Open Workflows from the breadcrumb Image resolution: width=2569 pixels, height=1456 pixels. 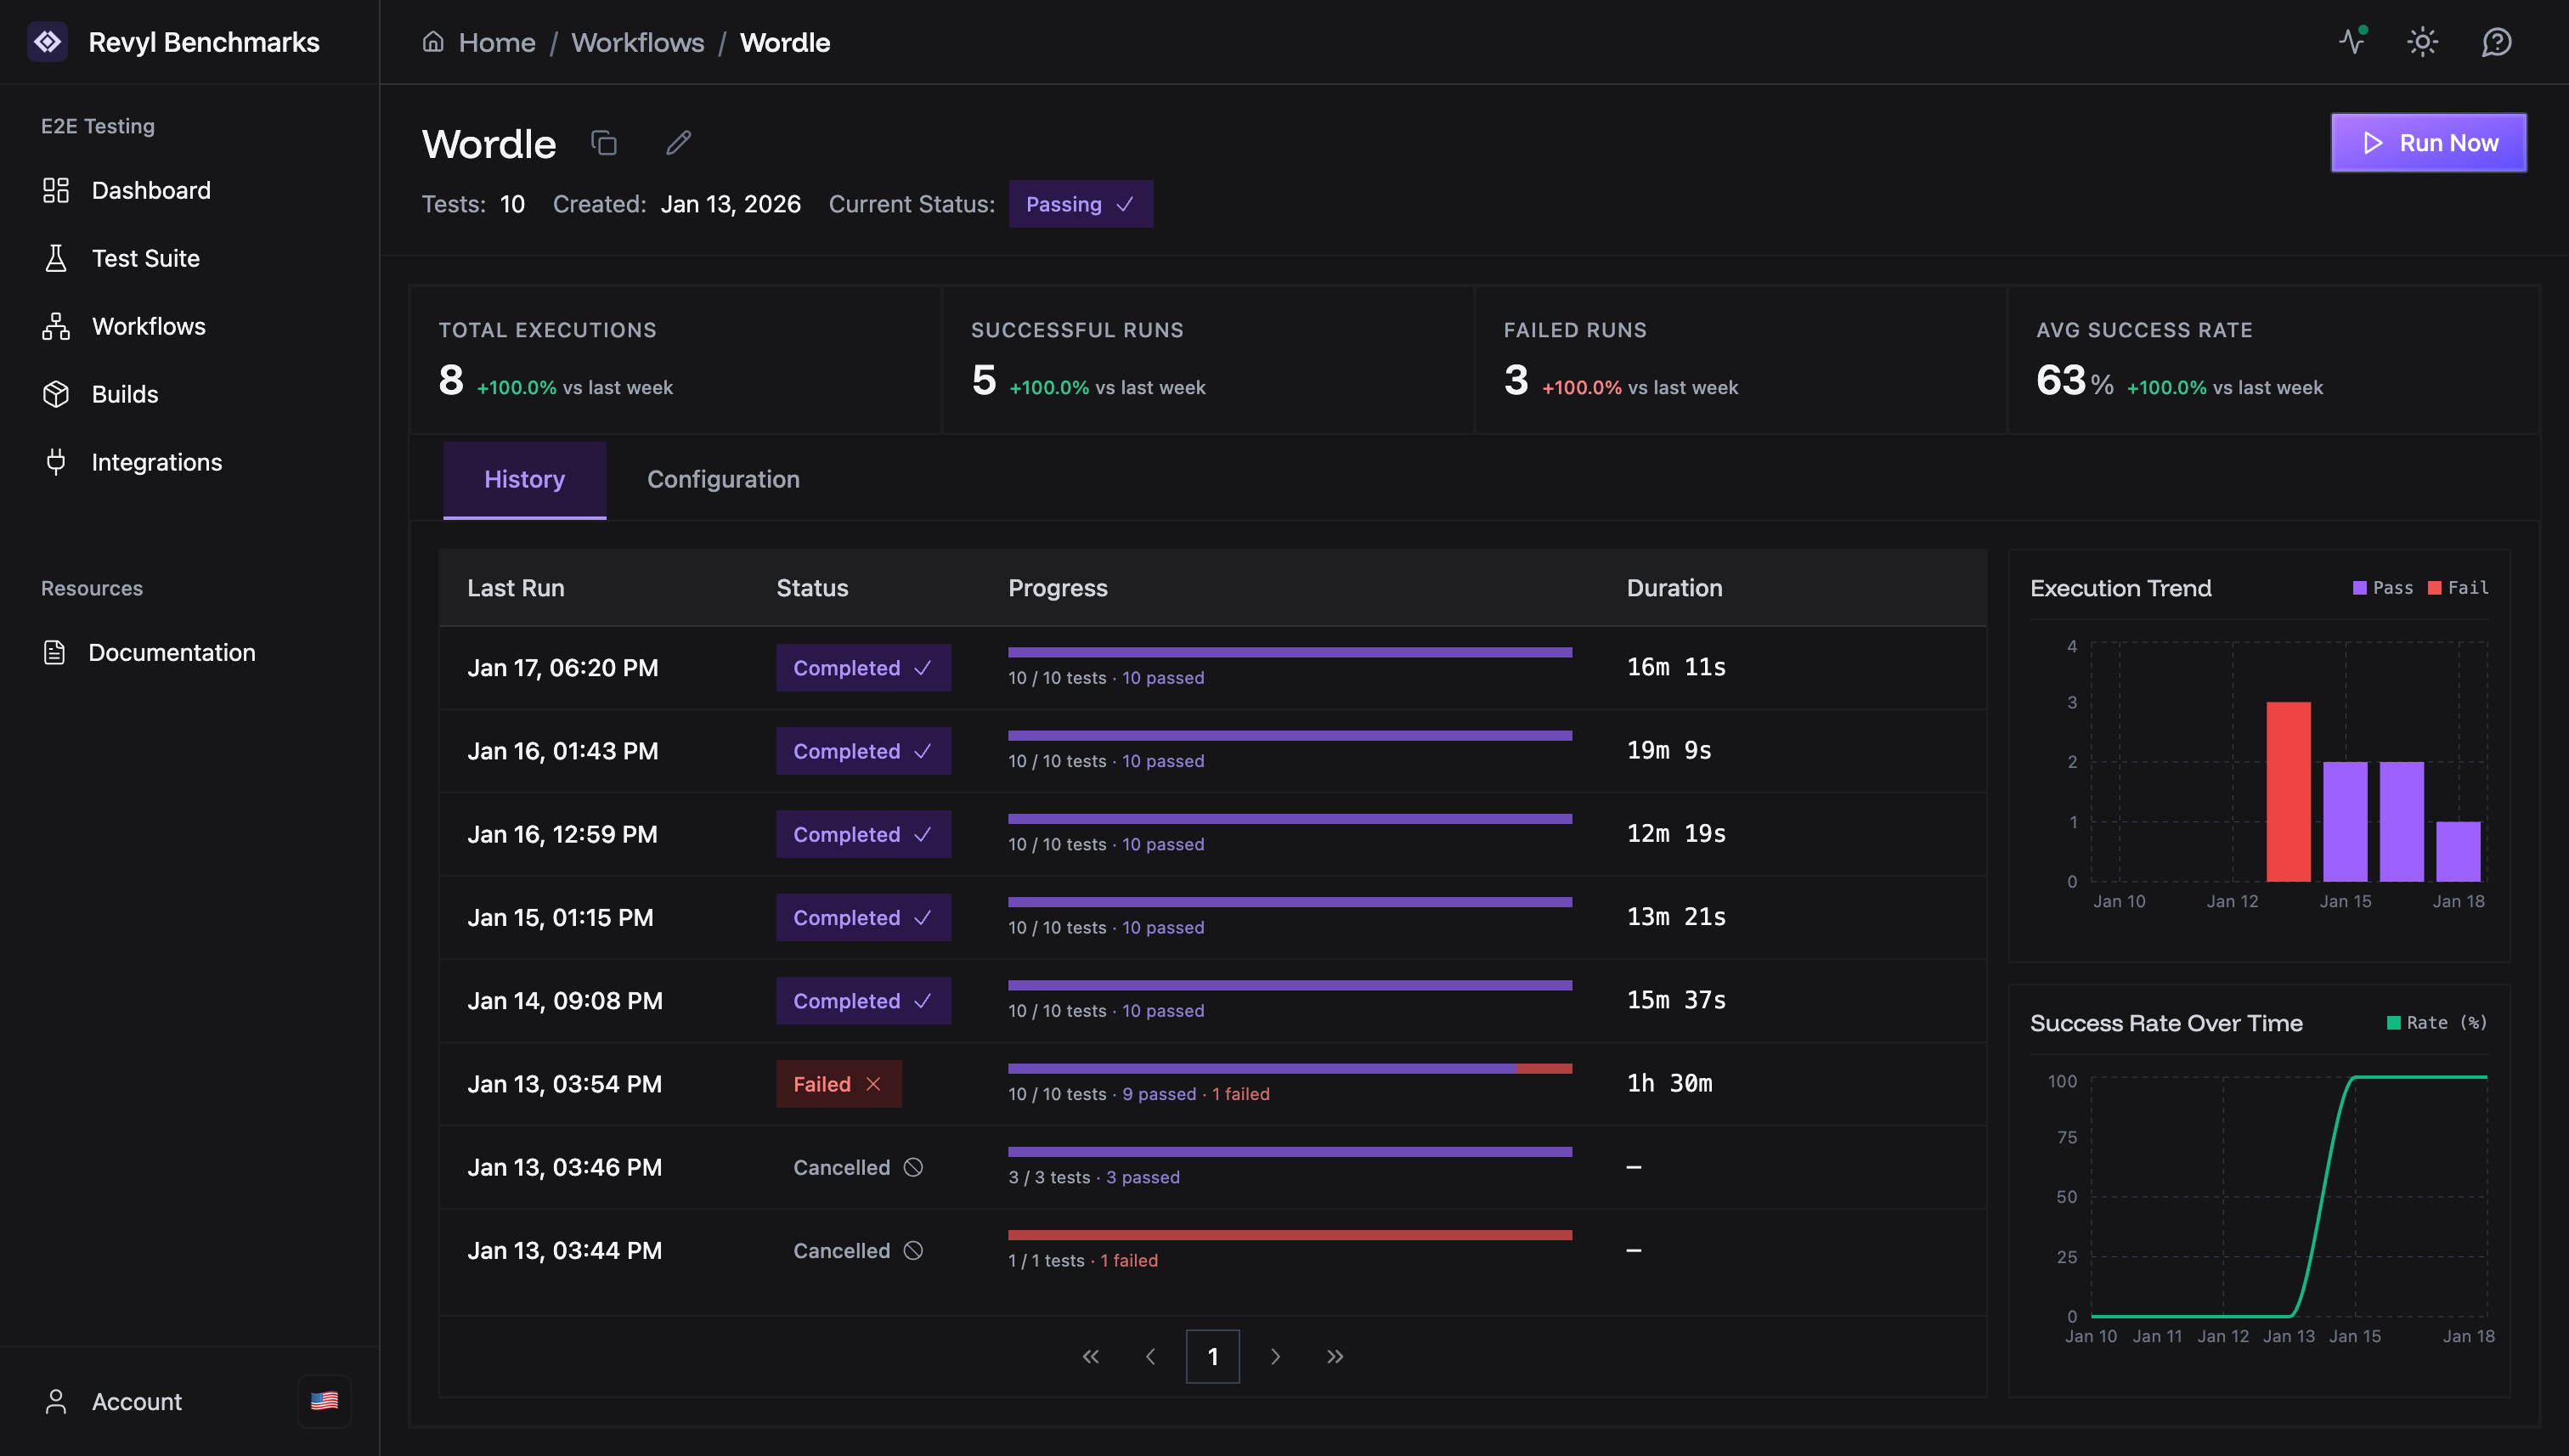point(637,42)
